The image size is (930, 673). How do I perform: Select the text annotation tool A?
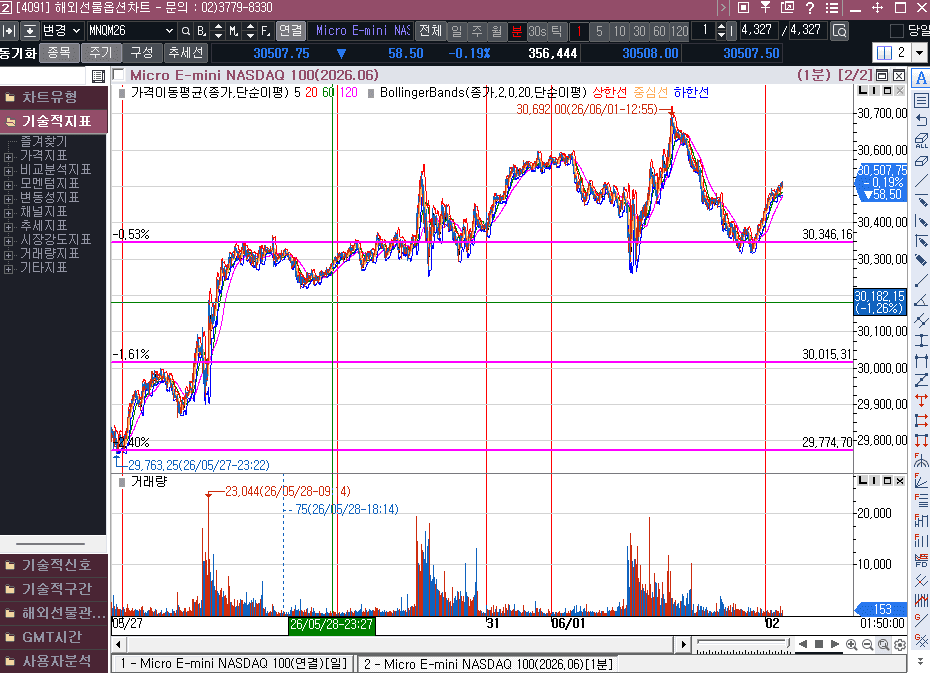(921, 78)
